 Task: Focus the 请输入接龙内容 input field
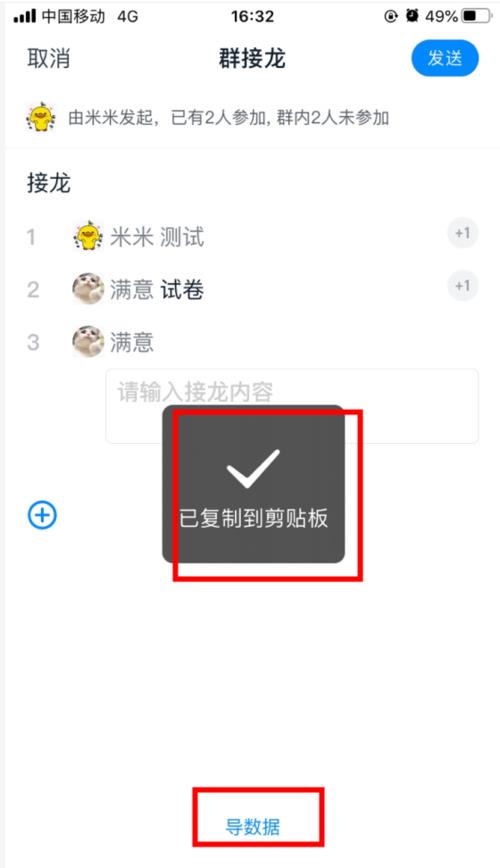click(x=292, y=406)
